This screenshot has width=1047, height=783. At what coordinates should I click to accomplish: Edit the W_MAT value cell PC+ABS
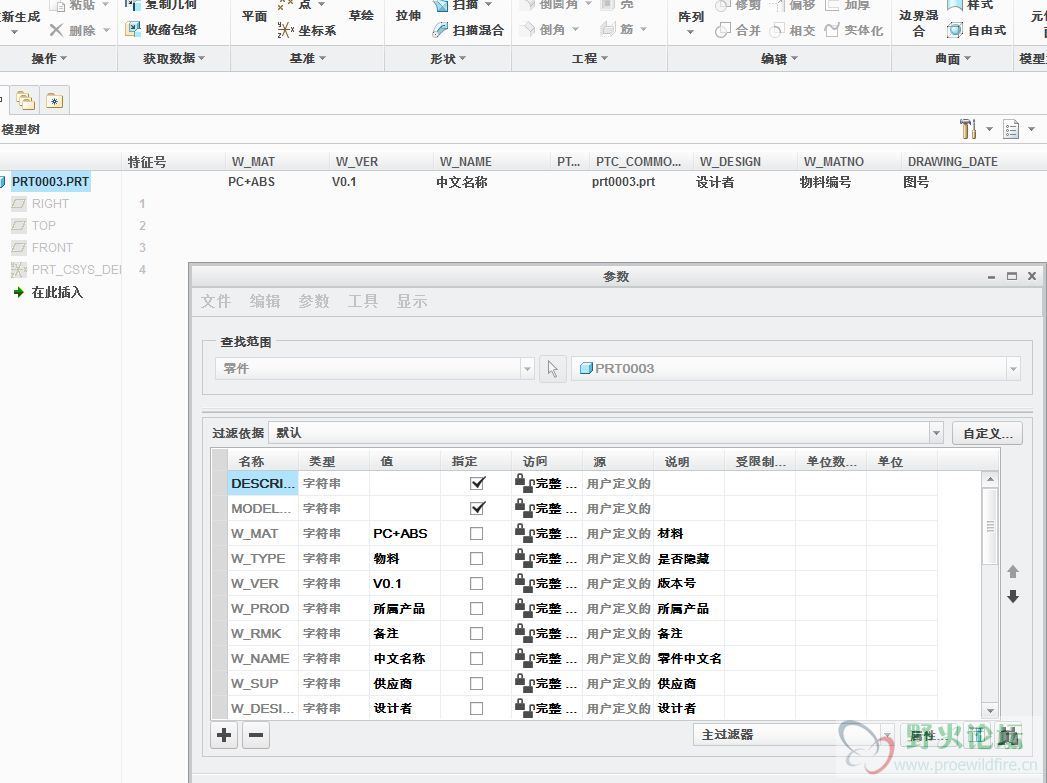click(405, 533)
